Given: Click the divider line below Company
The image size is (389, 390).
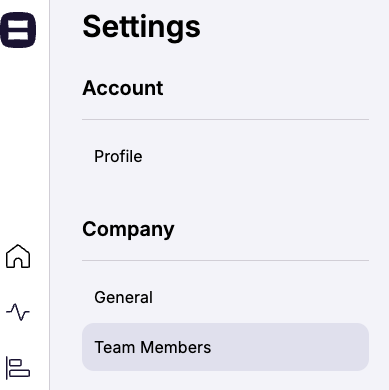Looking at the screenshot, I should point(225,260).
